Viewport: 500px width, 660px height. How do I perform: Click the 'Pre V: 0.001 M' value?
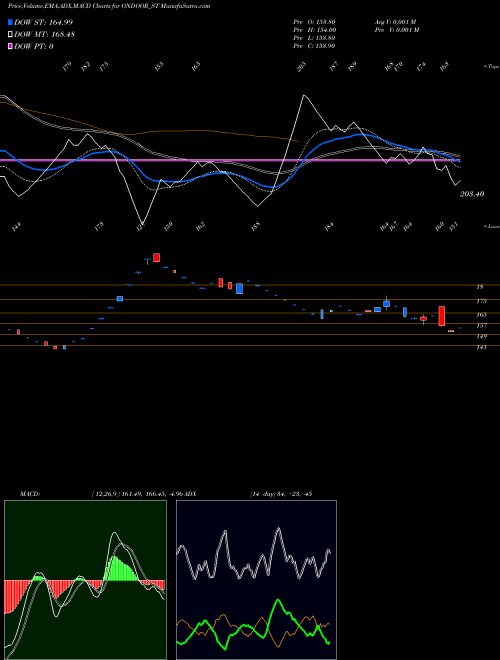pyautogui.click(x=397, y=29)
